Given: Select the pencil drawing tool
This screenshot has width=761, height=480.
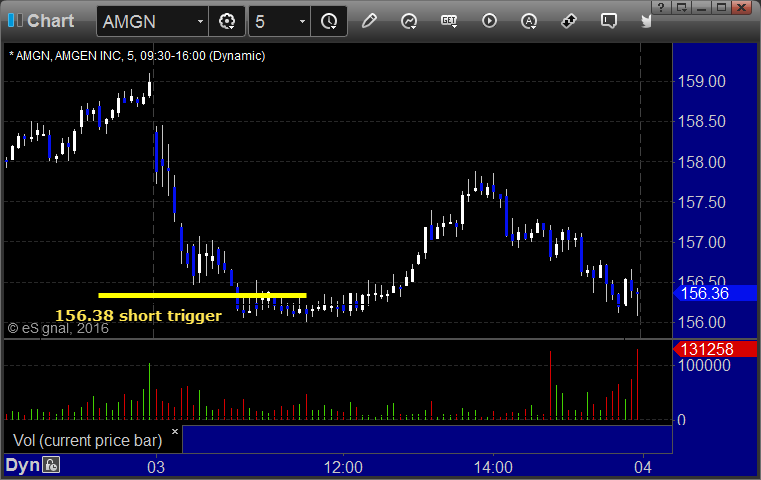Looking at the screenshot, I should tap(369, 21).
